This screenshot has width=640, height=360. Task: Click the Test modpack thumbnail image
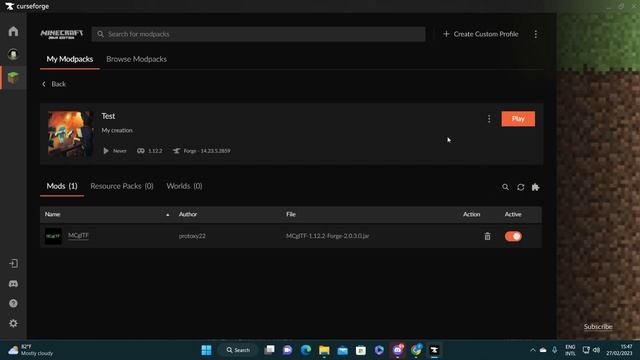(71, 134)
